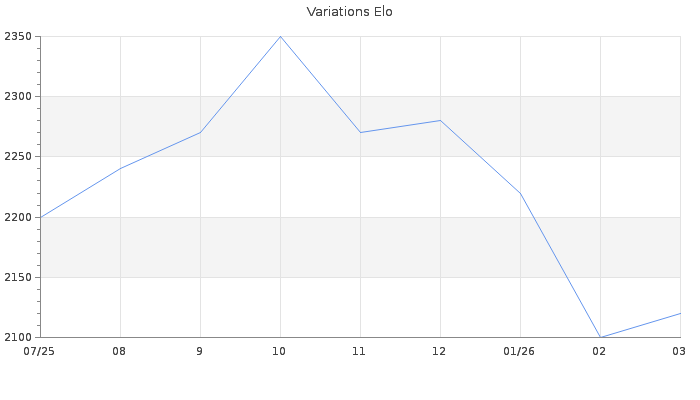This screenshot has height=400, width=700.
Task: Click the 12 x-axis label
Action: [440, 351]
